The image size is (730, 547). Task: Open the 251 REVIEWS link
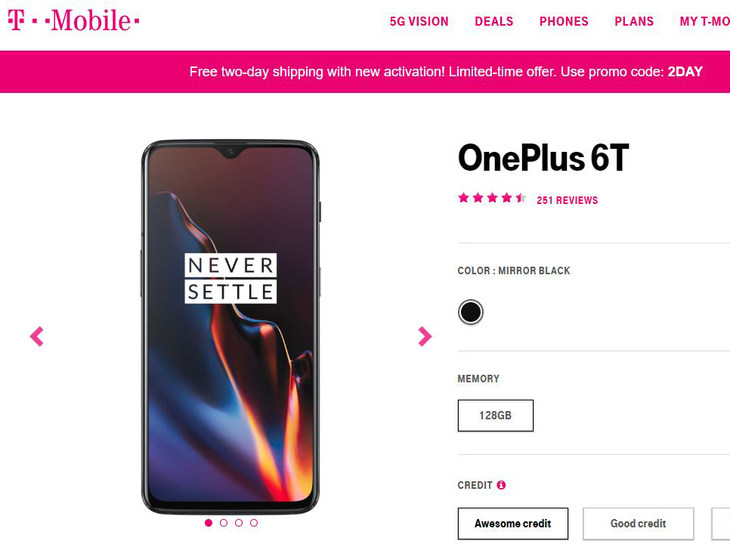click(567, 200)
